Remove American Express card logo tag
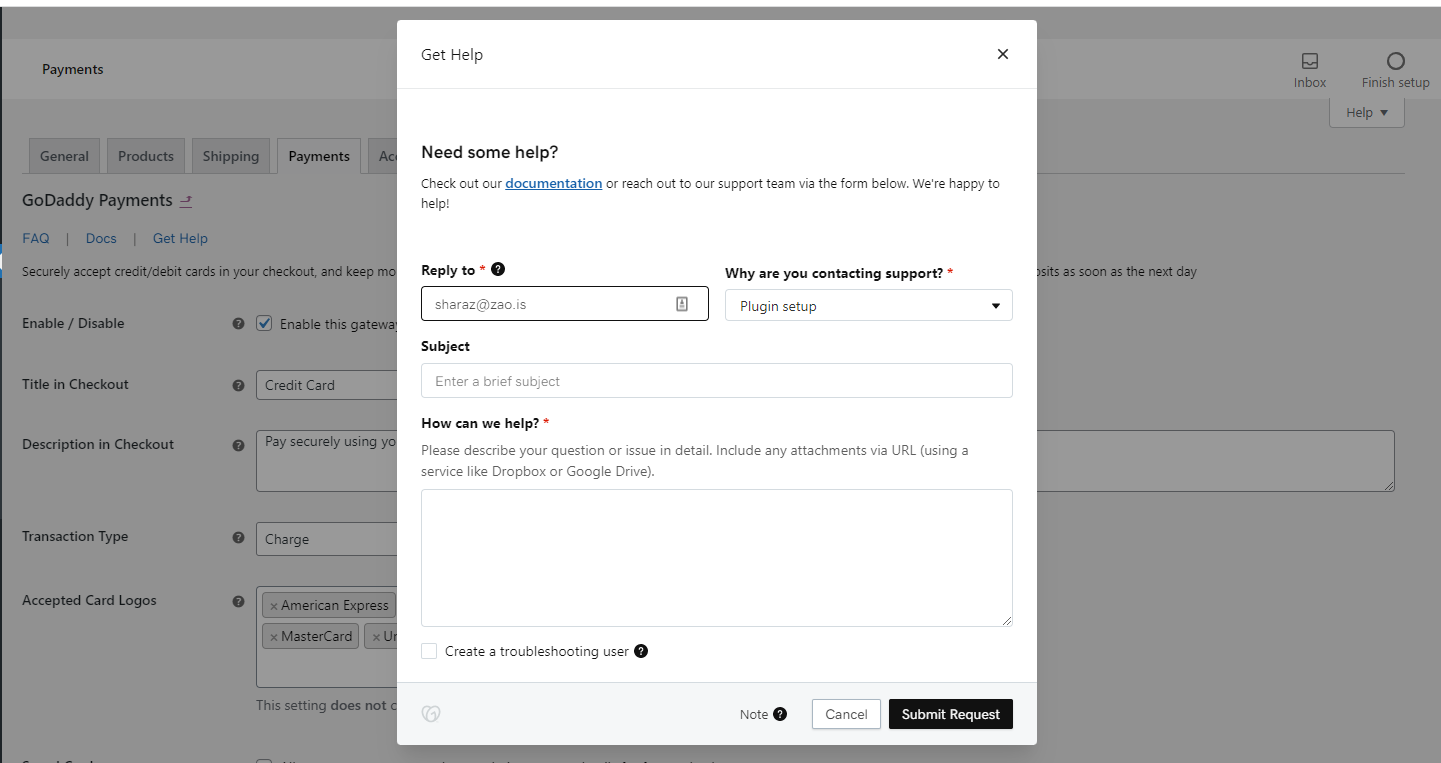Viewport: 1441px width, 763px height. [x=273, y=606]
